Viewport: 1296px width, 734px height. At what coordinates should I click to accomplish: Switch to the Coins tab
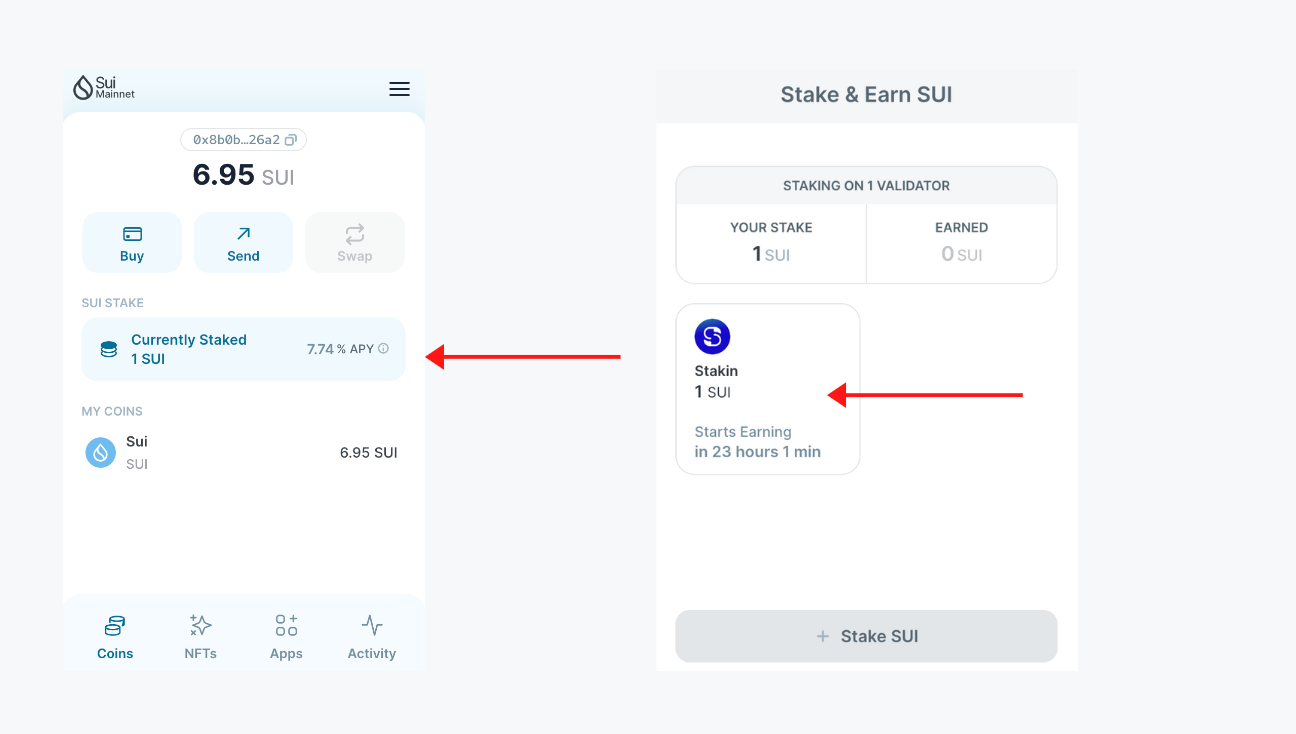pyautogui.click(x=114, y=635)
